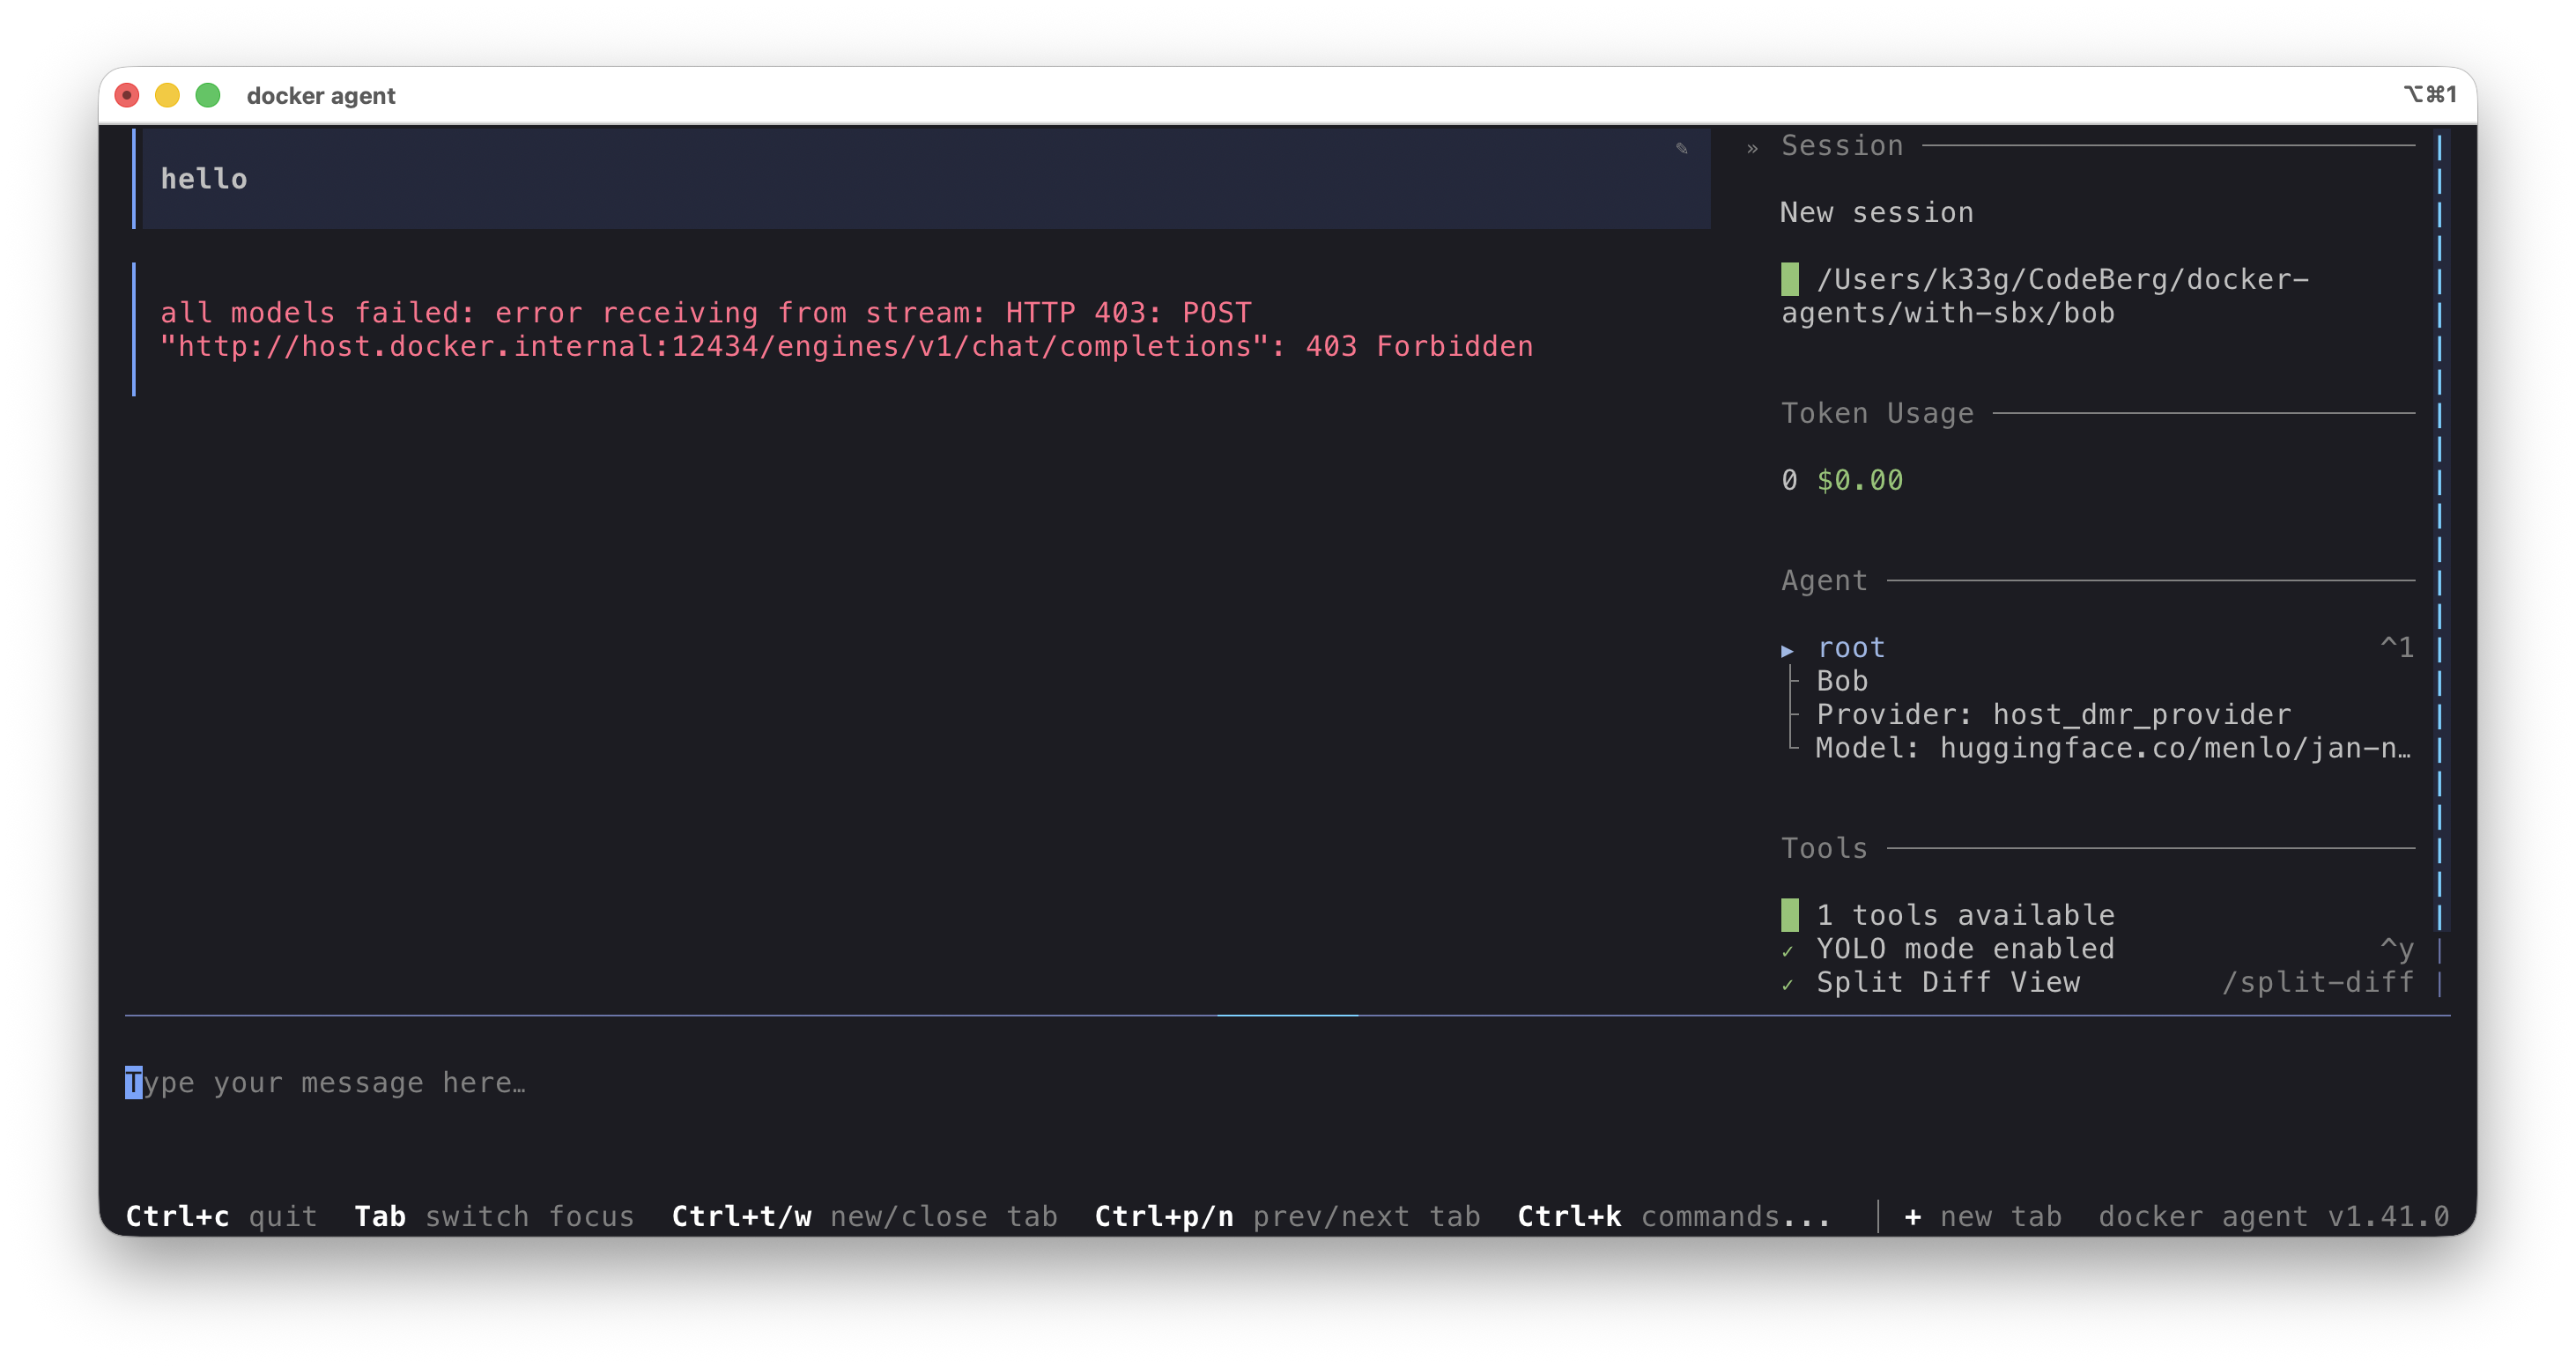Click the $0.00 token cost
The image size is (2576, 1367).
click(x=1859, y=480)
